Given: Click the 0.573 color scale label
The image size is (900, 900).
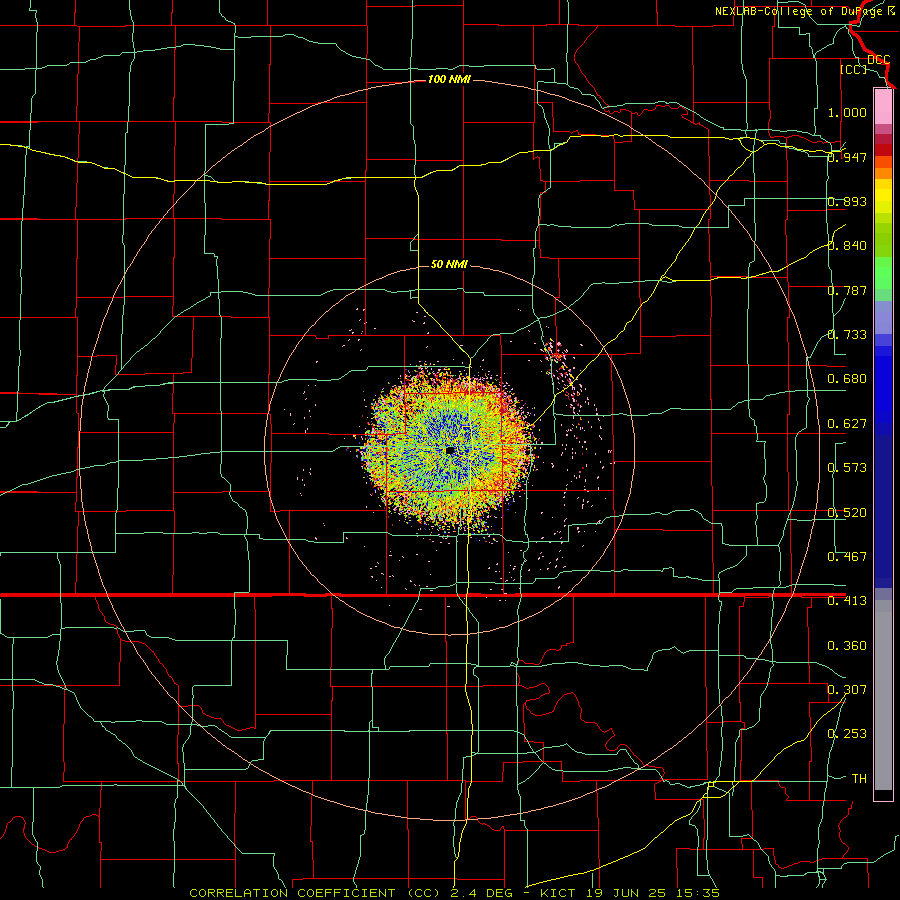Looking at the screenshot, I should tap(847, 468).
